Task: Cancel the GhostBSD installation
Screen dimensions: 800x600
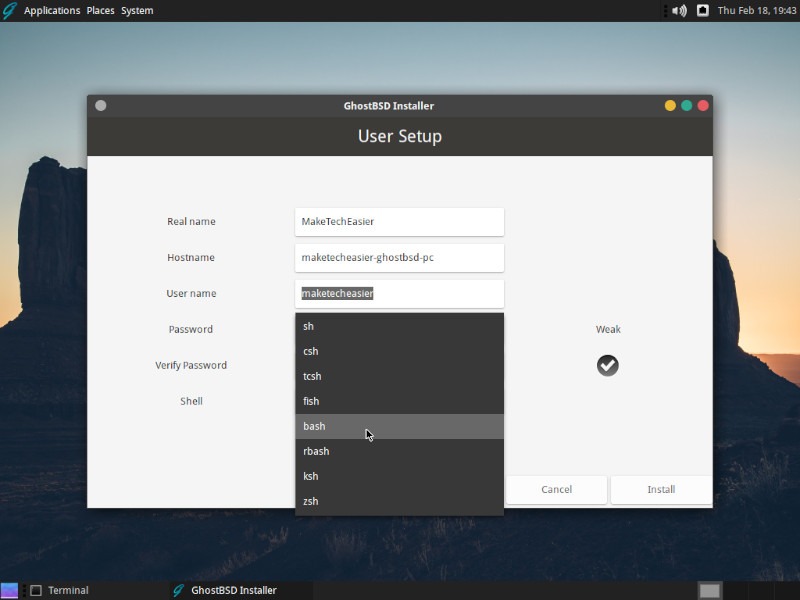Action: point(556,489)
